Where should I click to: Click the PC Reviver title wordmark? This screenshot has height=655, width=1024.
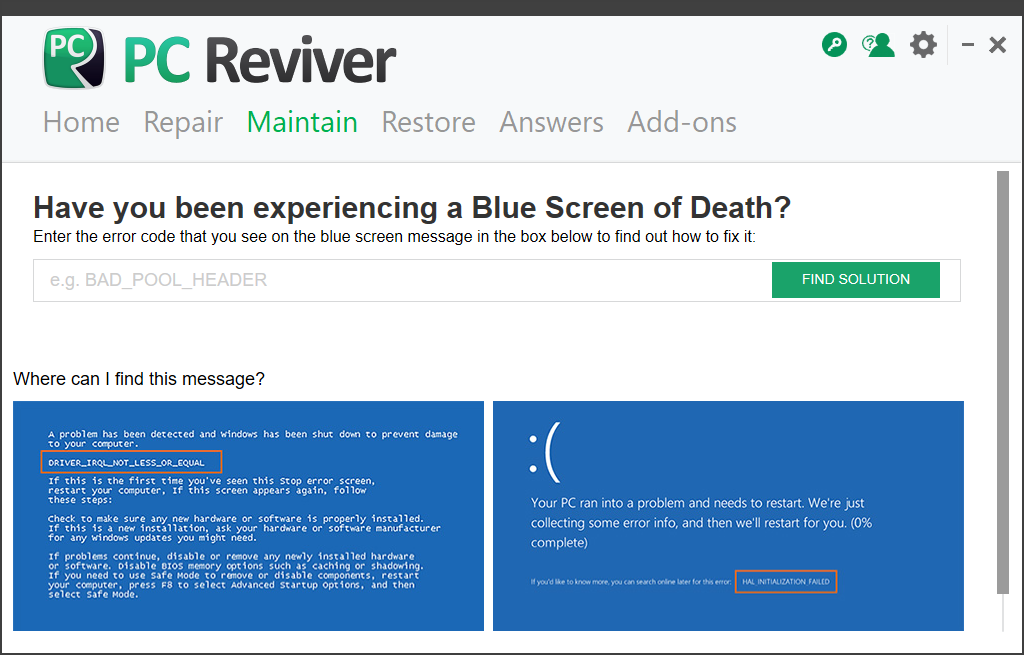click(x=259, y=60)
